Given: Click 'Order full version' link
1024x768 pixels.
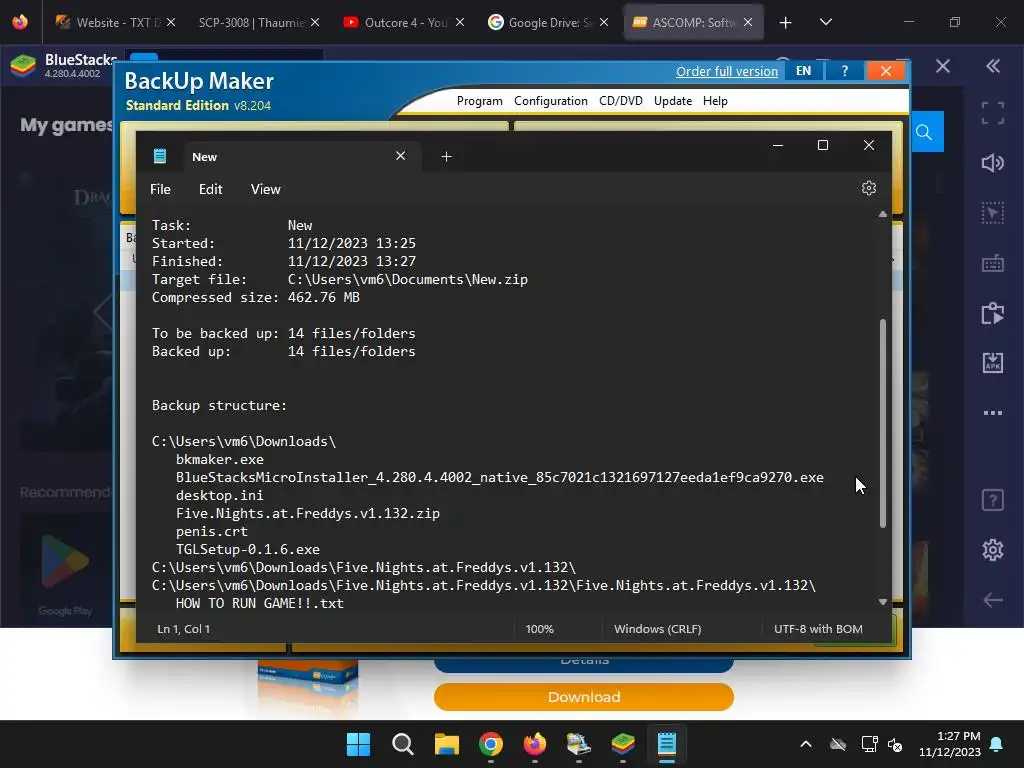Looking at the screenshot, I should [727, 71].
